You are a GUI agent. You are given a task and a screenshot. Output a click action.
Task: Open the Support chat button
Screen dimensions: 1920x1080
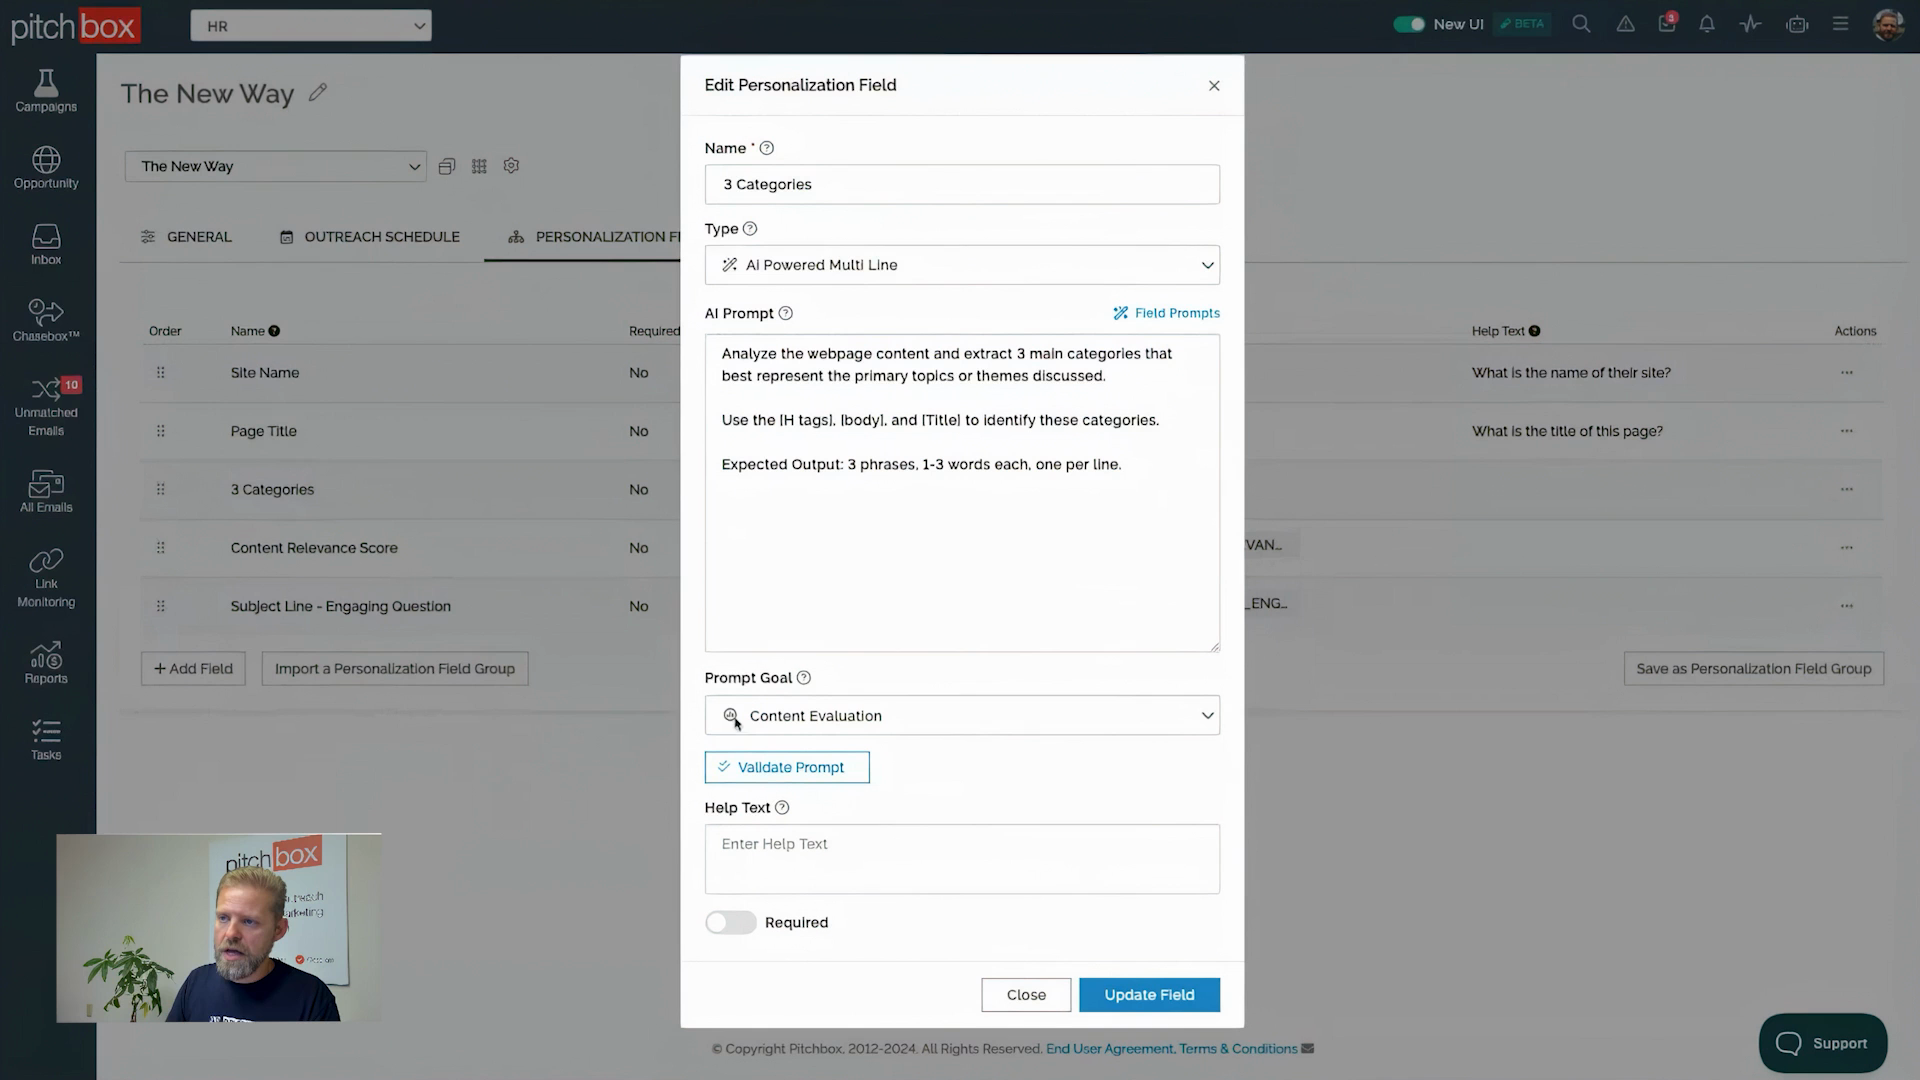pos(1822,1043)
